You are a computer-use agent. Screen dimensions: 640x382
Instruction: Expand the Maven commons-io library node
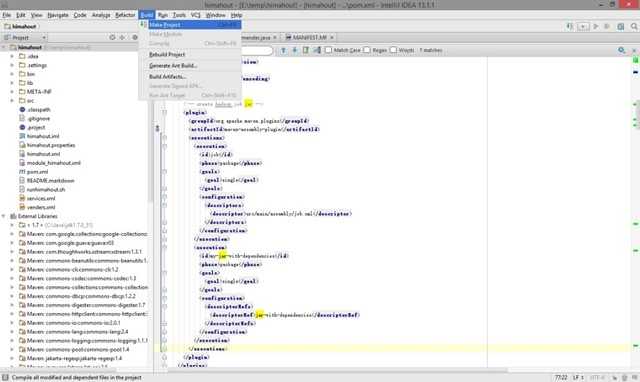coord(12,323)
